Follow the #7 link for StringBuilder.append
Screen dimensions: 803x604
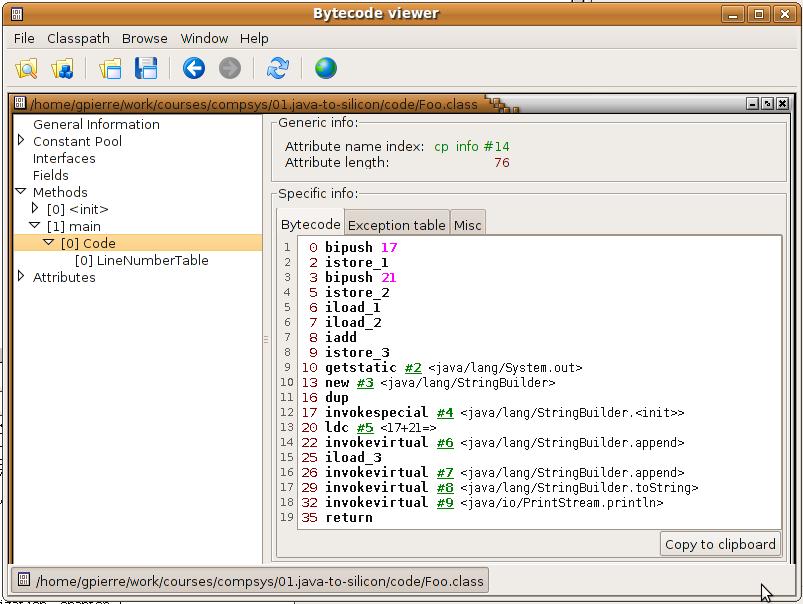pos(445,473)
